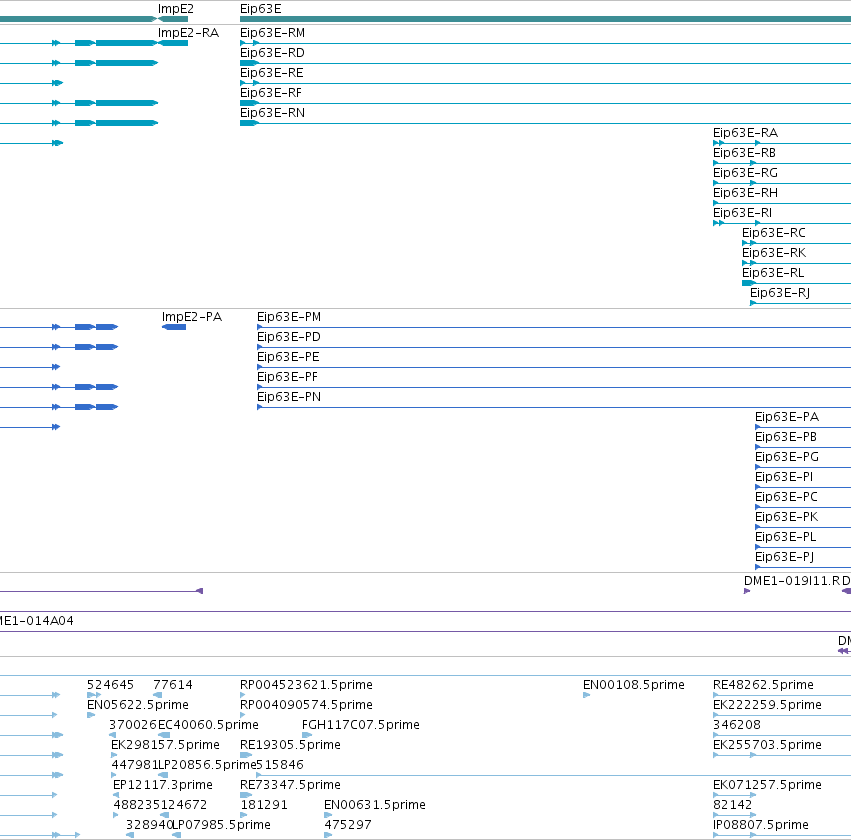The image size is (851, 840).
Task: Click transcript label Eip63E-RC
Action: [x=774, y=234]
